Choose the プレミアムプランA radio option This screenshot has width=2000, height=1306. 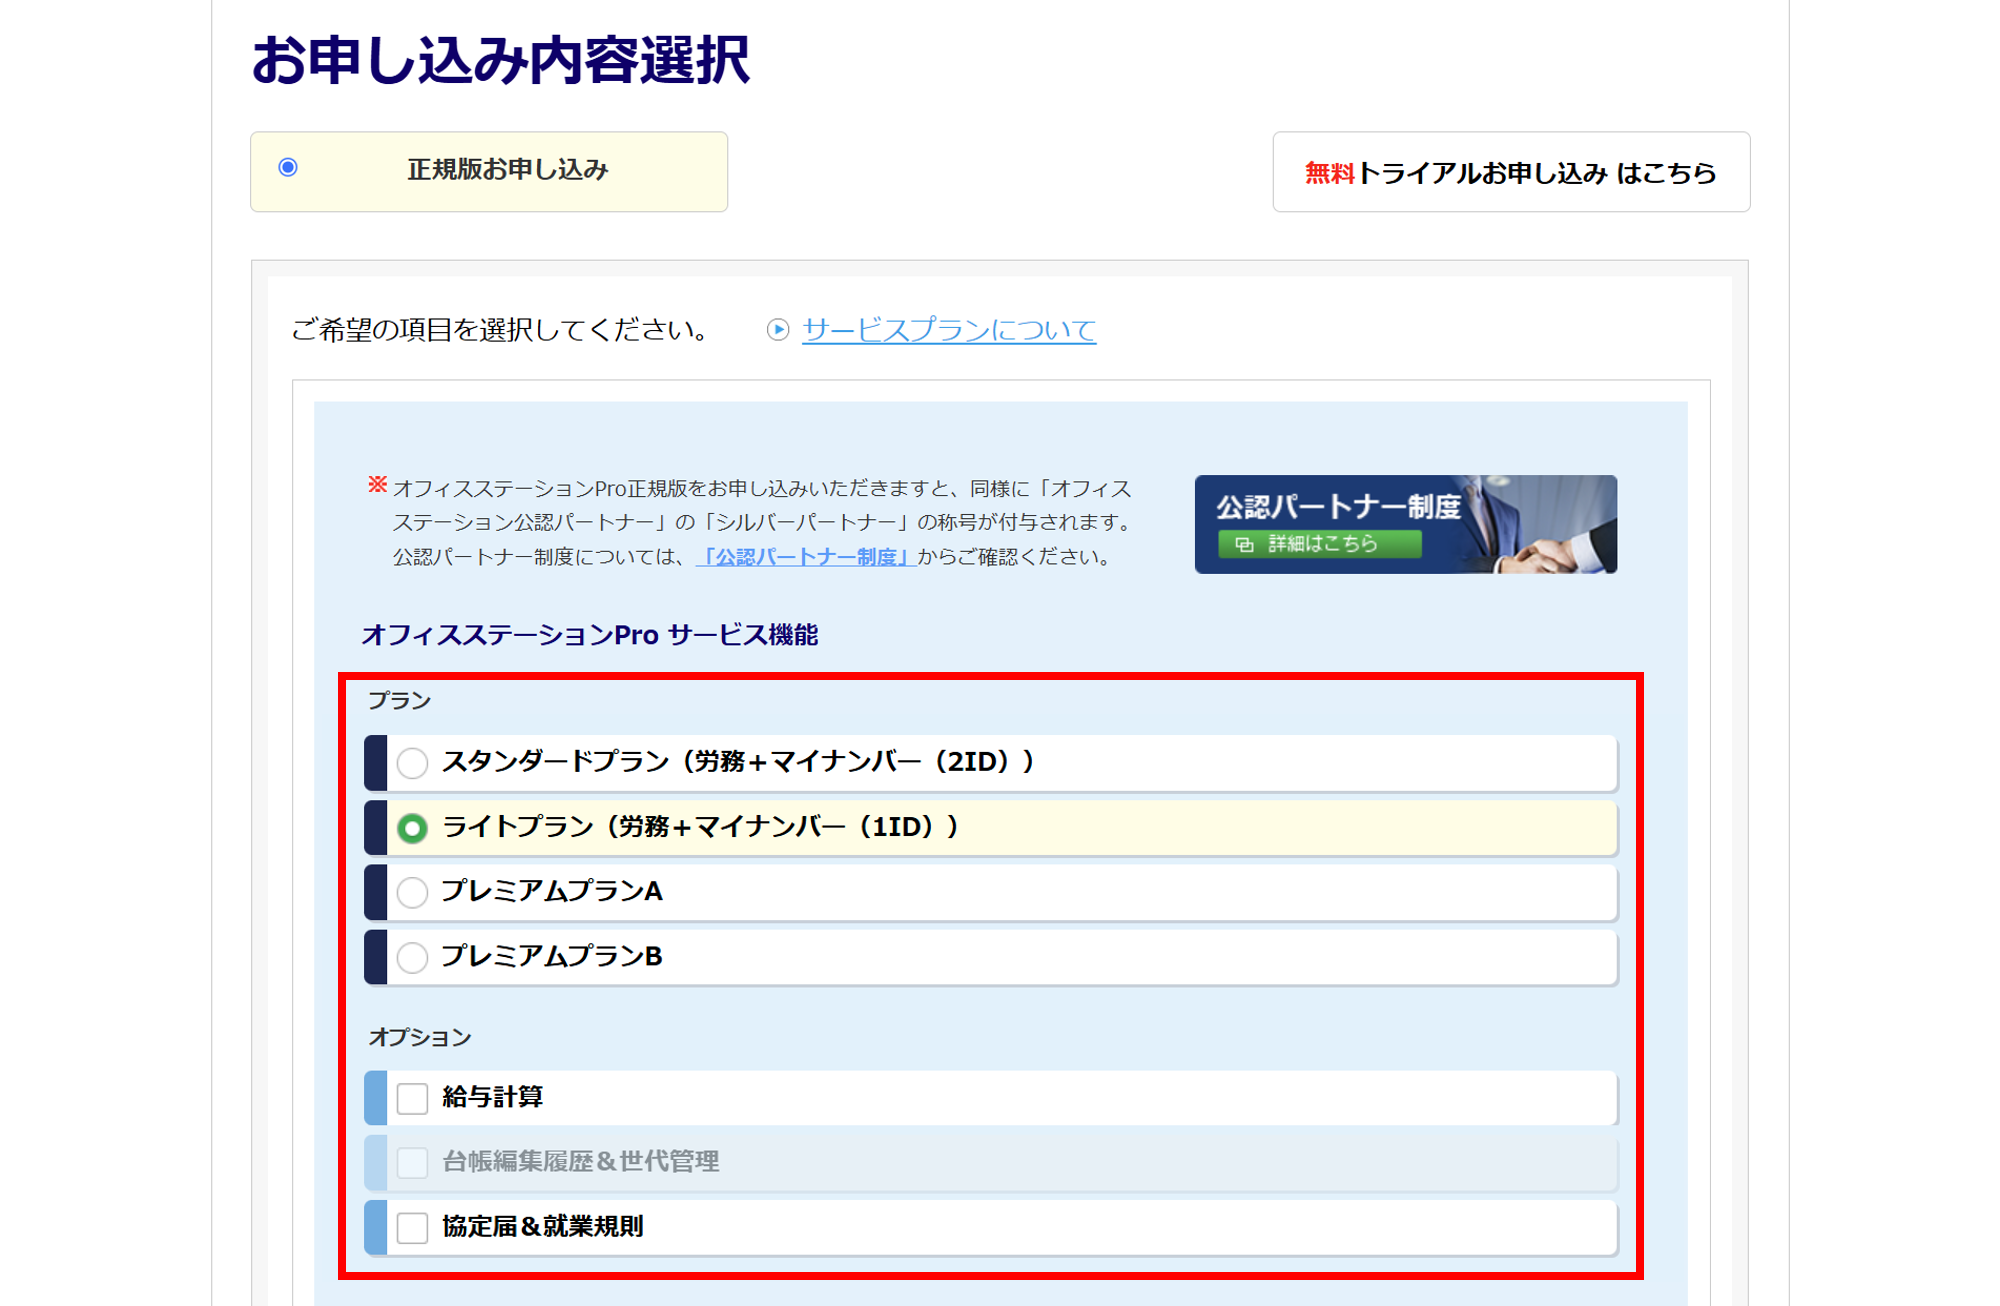point(412,892)
